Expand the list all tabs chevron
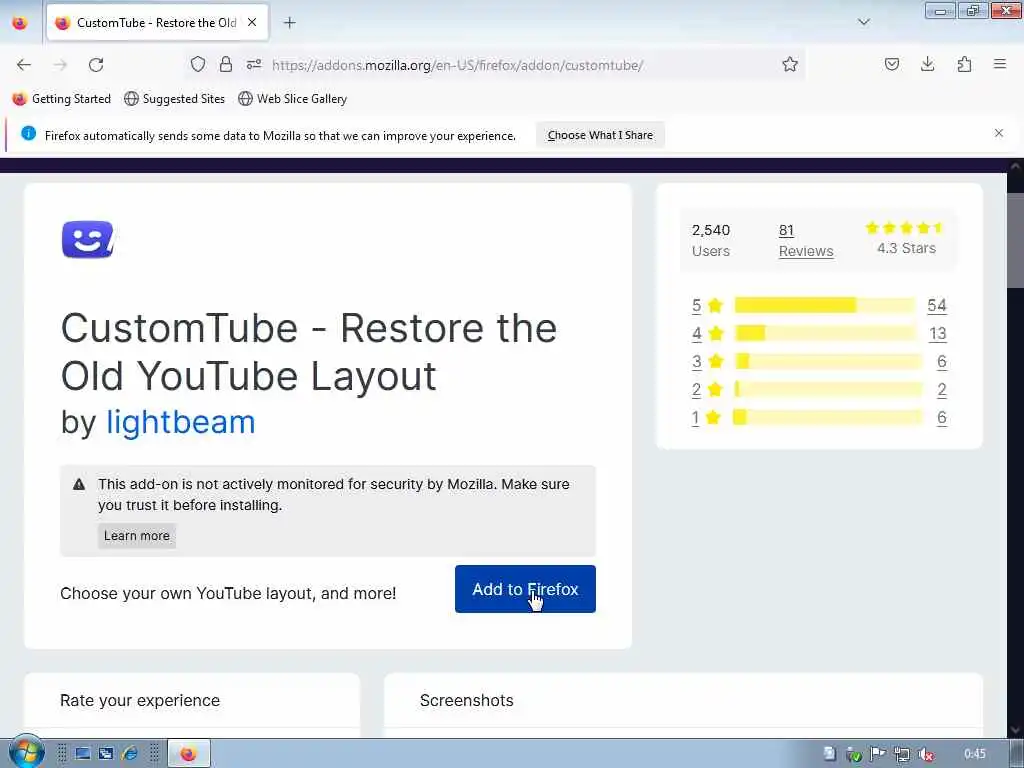The width and height of the screenshot is (1024, 768). (863, 22)
